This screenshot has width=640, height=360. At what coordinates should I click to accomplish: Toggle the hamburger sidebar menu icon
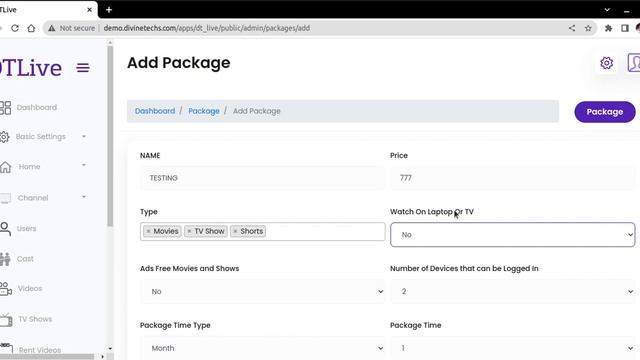click(x=83, y=68)
